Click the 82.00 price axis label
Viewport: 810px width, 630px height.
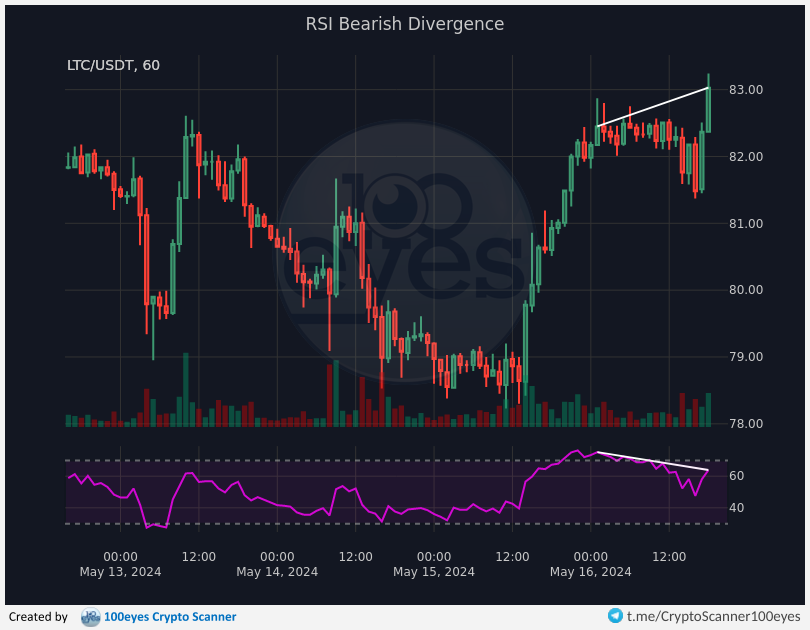pos(746,156)
